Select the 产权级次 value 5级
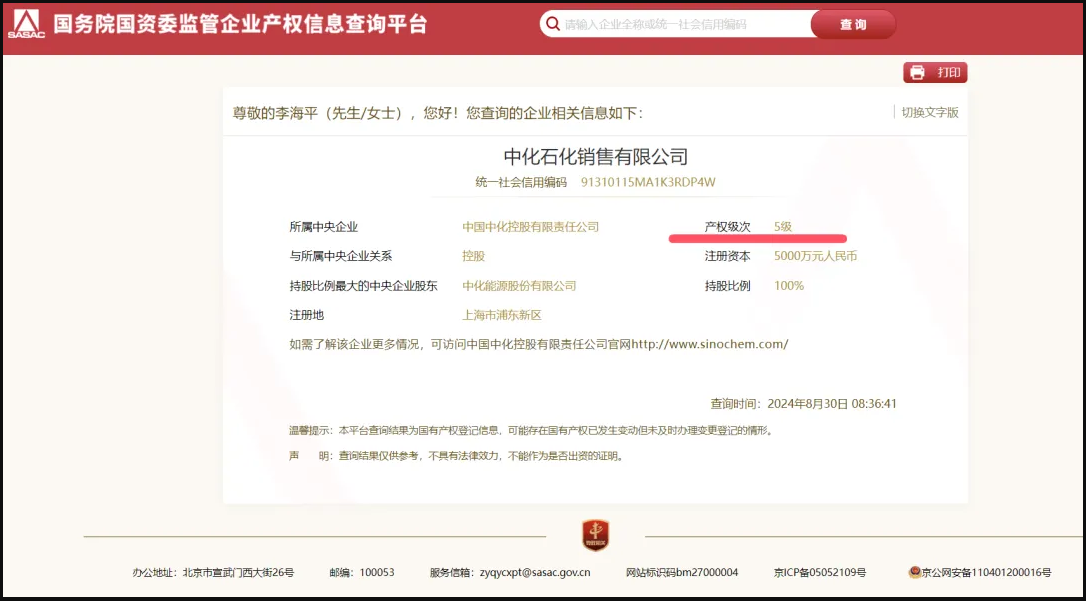The height and width of the screenshot is (601, 1086). [x=783, y=227]
